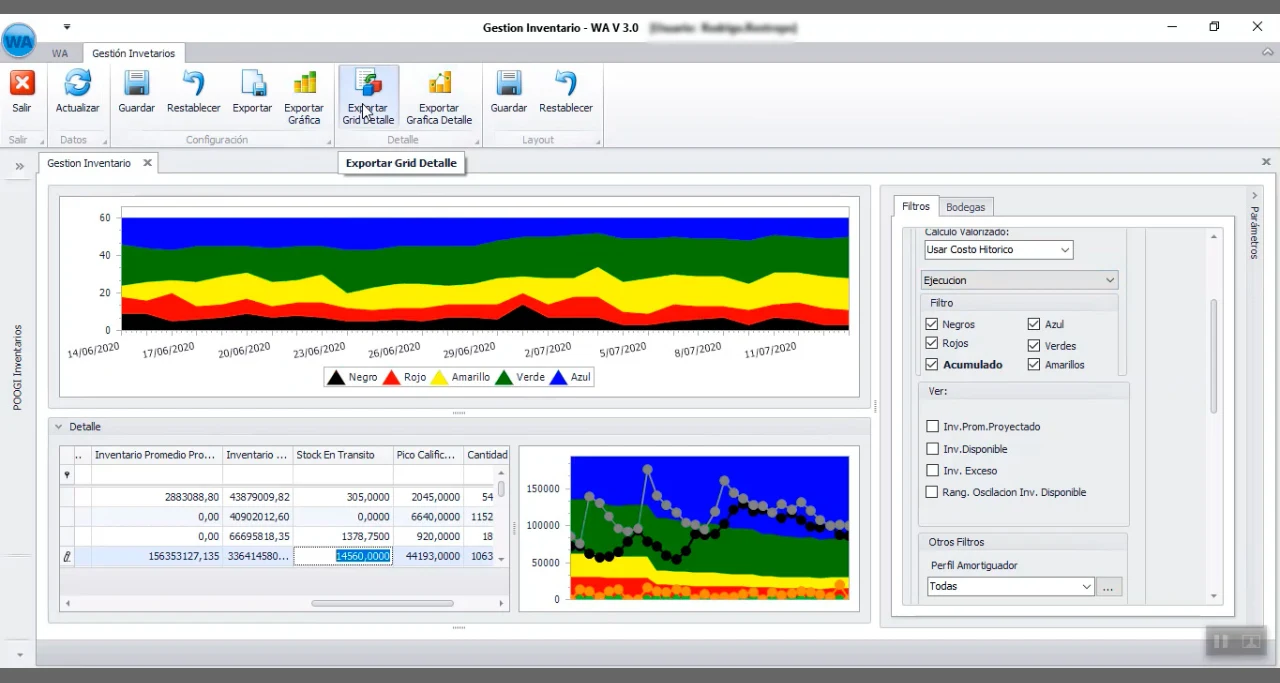The width and height of the screenshot is (1280, 683).
Task: Switch to the Bodegas tab
Action: tap(966, 207)
